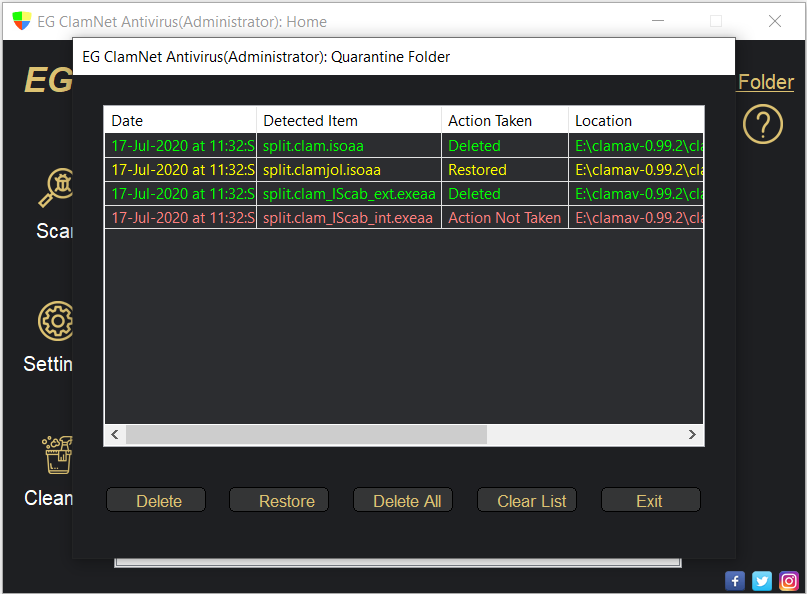
Task: Click the Clean label in Home window
Action: pos(48,498)
